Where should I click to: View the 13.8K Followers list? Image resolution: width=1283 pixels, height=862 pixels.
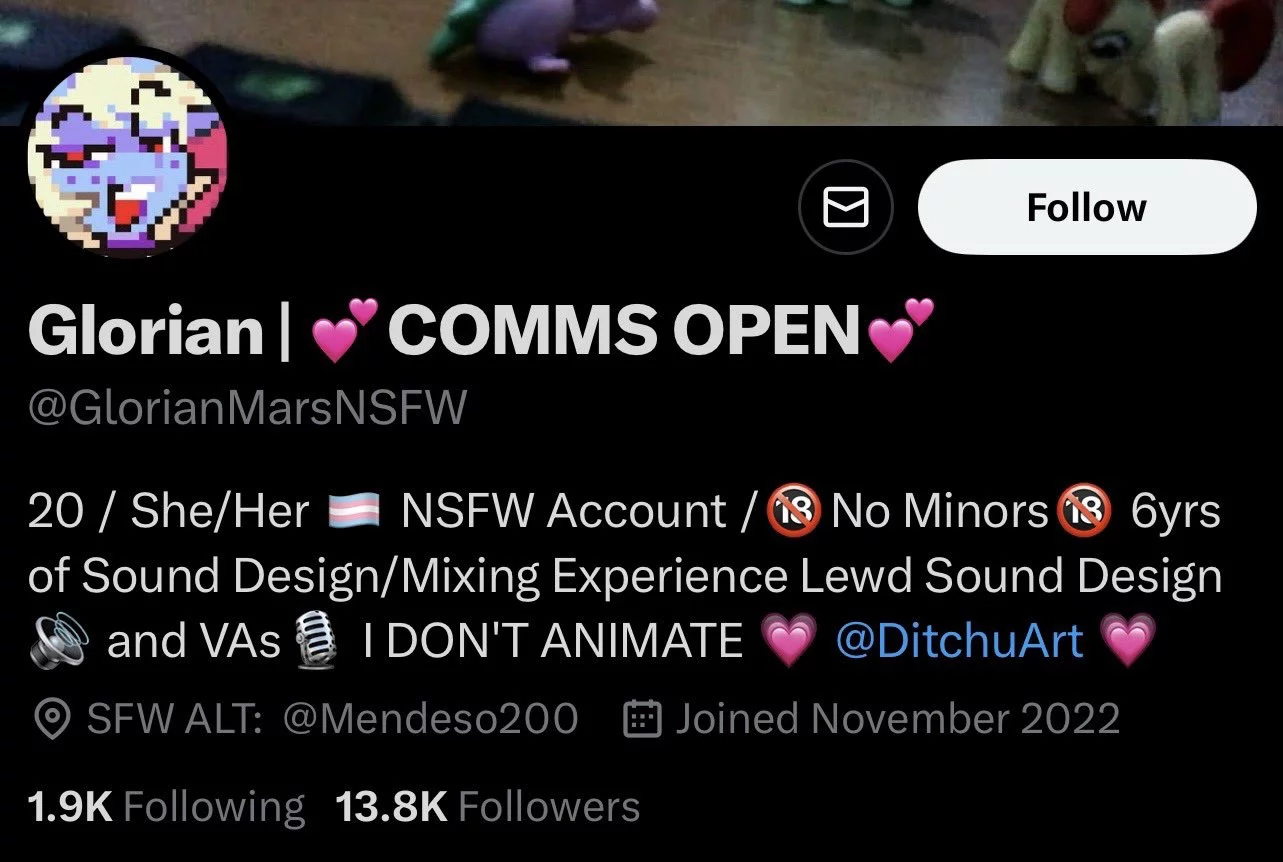pyautogui.click(x=488, y=806)
